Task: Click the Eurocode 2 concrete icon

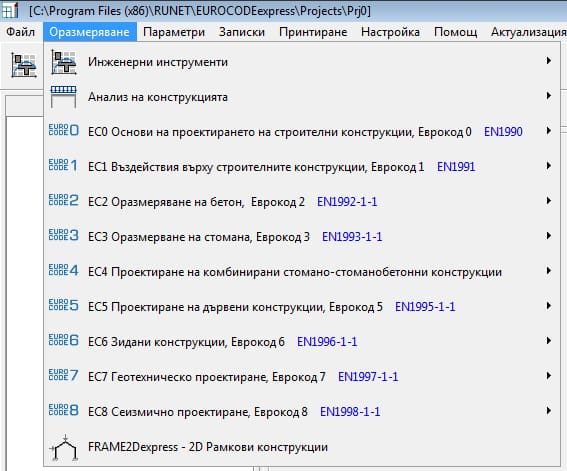Action: point(64,200)
